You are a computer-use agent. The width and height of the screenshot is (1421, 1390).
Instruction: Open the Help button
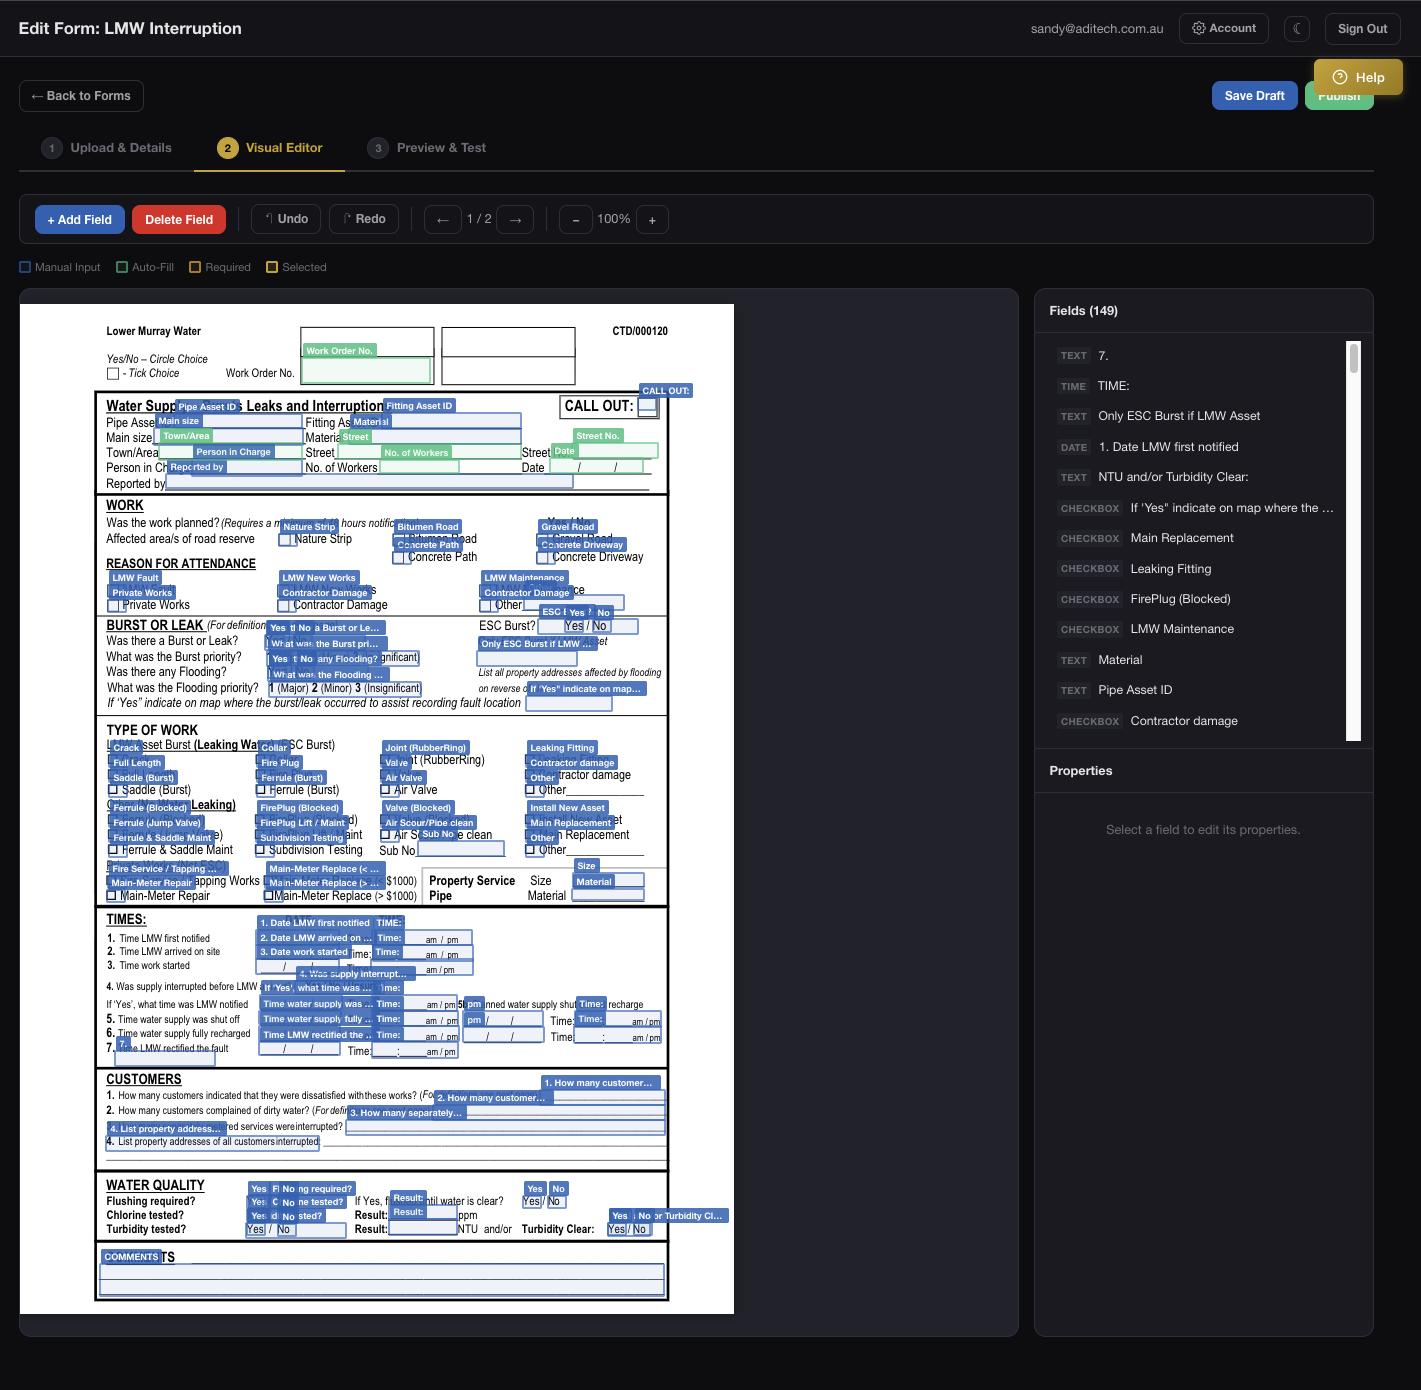coord(1358,77)
